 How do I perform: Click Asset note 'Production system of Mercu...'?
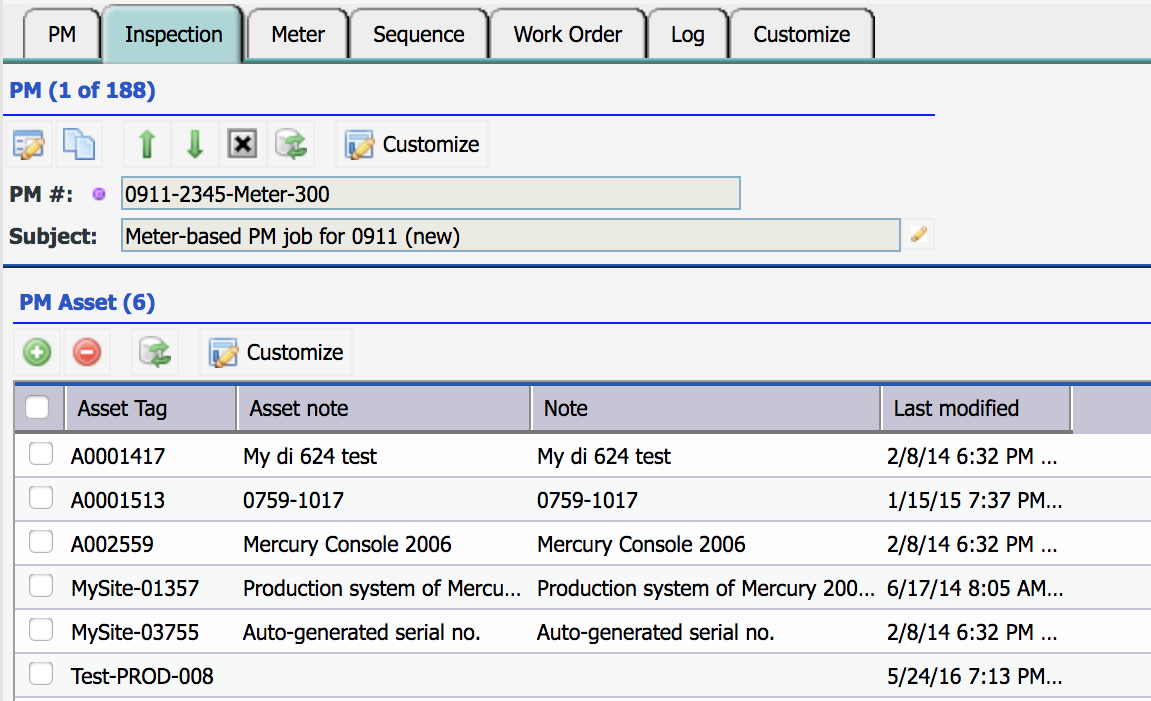[x=382, y=589]
